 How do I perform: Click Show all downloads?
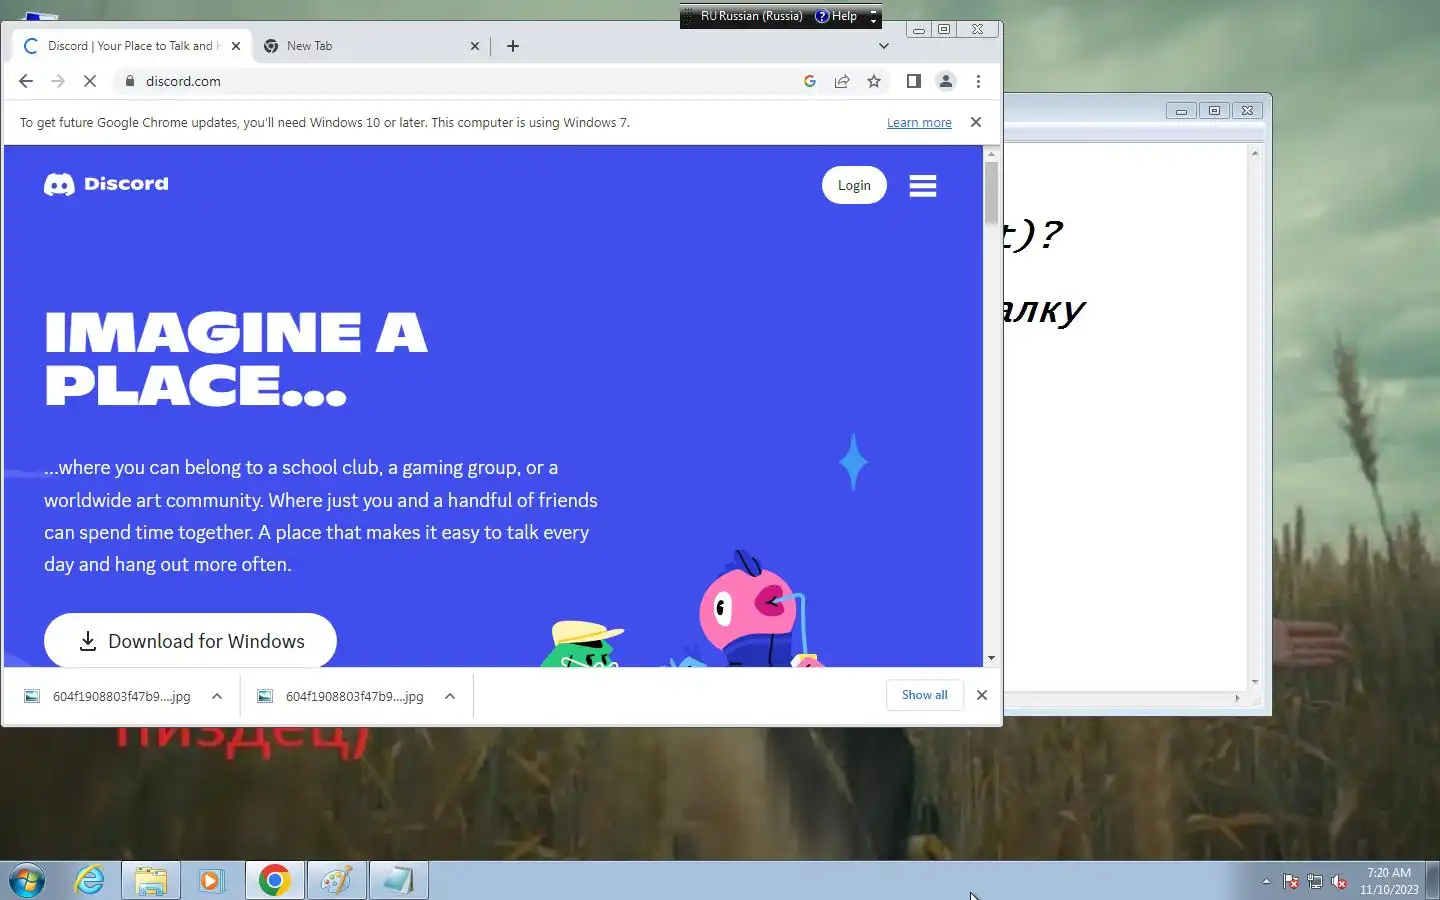point(924,695)
